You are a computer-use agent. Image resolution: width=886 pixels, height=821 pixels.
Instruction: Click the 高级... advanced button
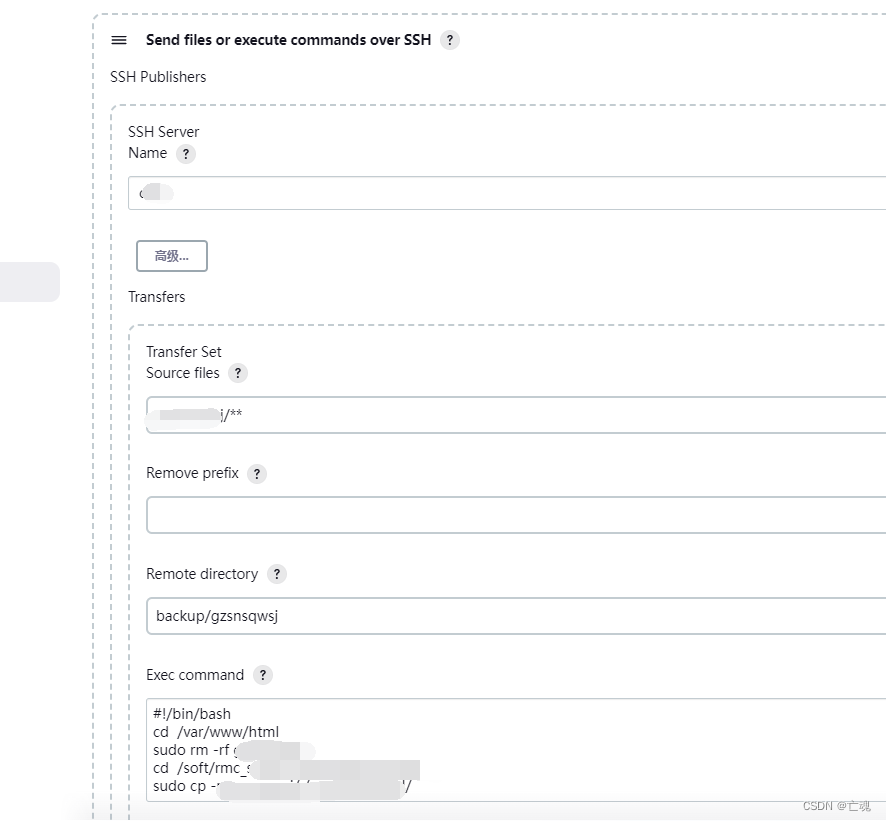click(x=172, y=256)
